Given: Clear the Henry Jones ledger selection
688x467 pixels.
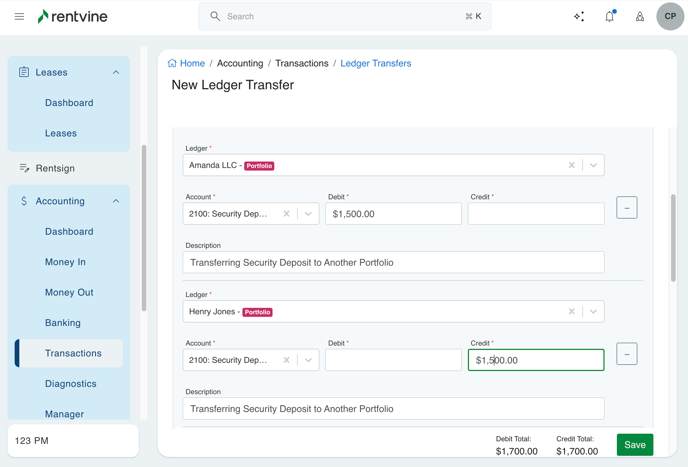Looking at the screenshot, I should point(572,311).
